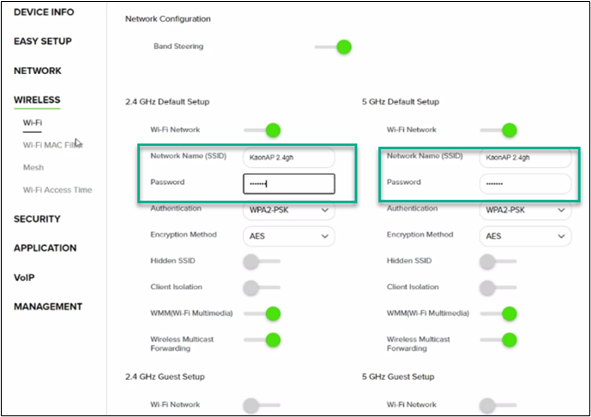Enable the 5 GHz Guest Wi-Fi Network
Screen dimensions: 591x417
498,405
